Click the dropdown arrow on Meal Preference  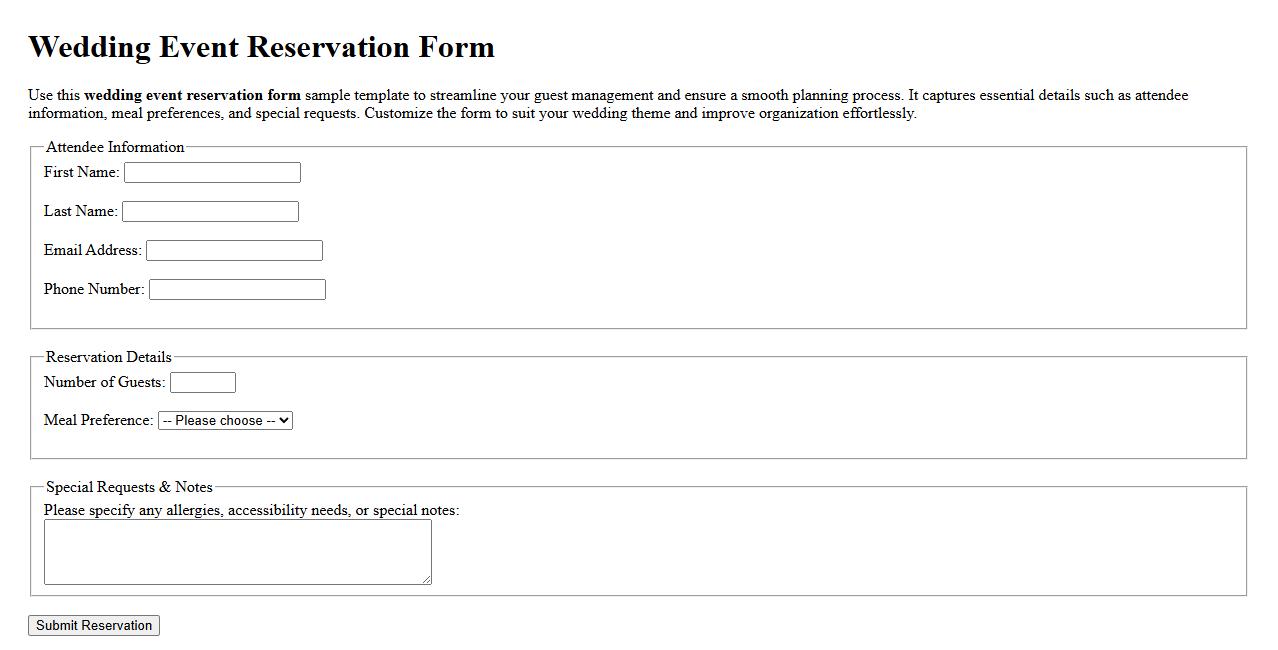(x=283, y=420)
